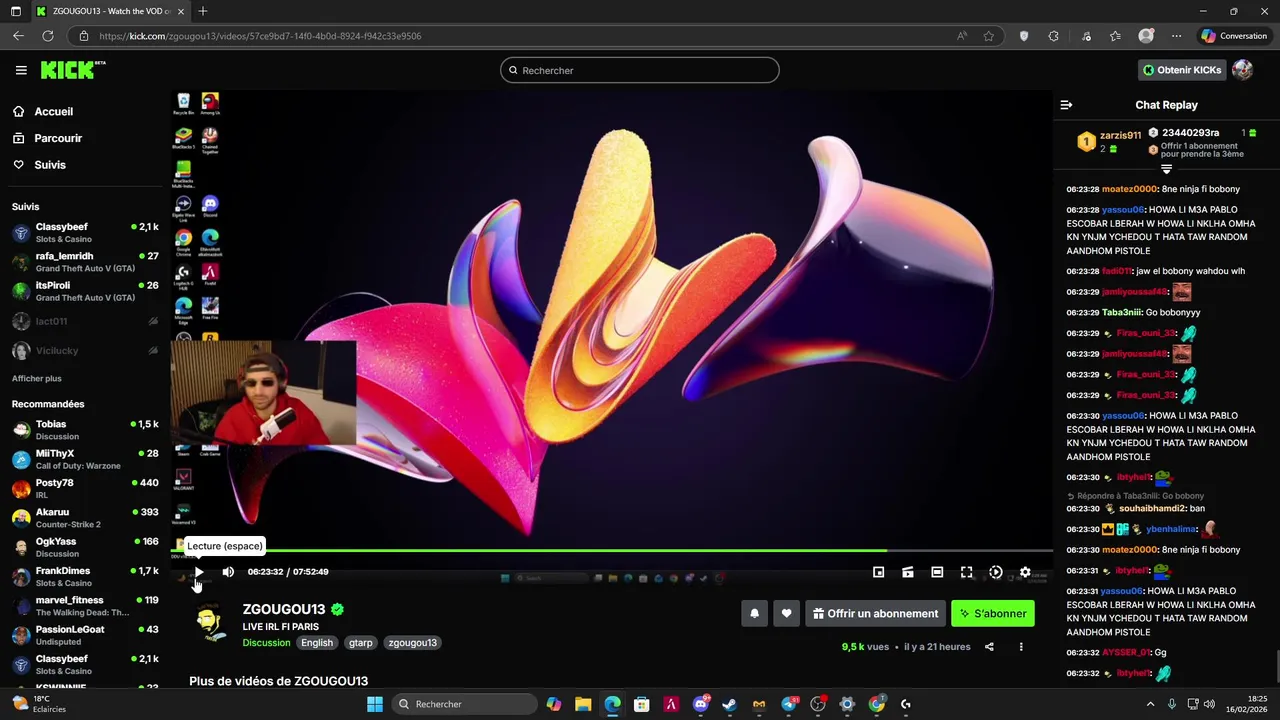Toggle the heart follow button
Image resolution: width=1280 pixels, height=720 pixels.
click(x=786, y=614)
